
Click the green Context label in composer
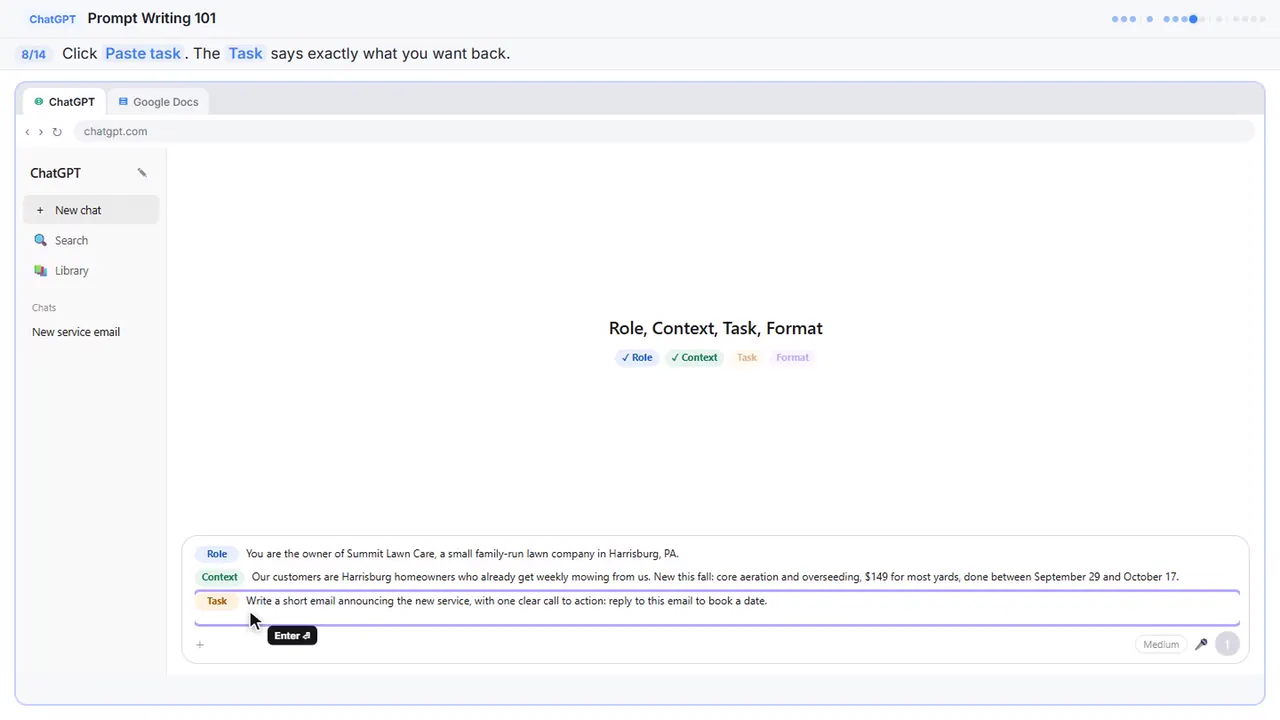220,577
